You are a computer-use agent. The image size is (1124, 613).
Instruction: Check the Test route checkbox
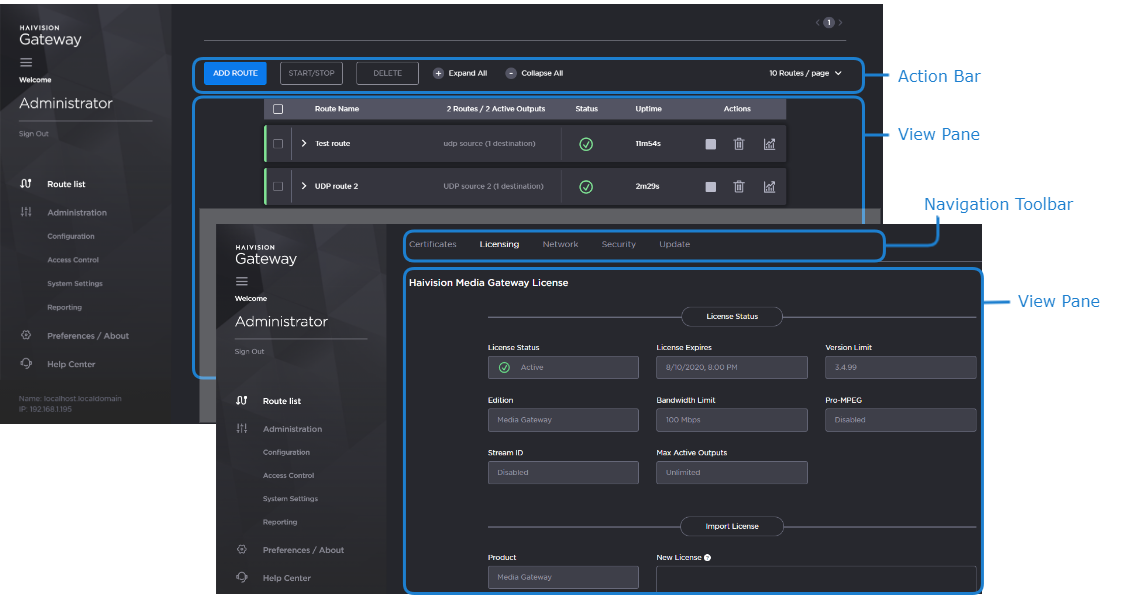coord(278,144)
